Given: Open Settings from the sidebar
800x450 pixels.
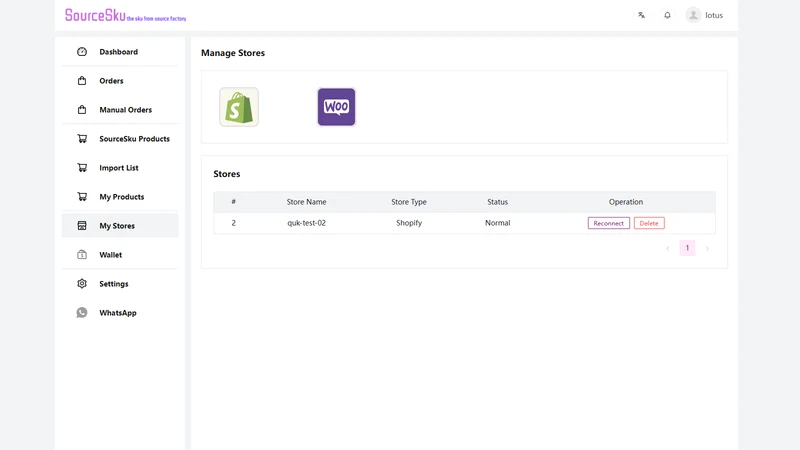Looking at the screenshot, I should 120,284.
